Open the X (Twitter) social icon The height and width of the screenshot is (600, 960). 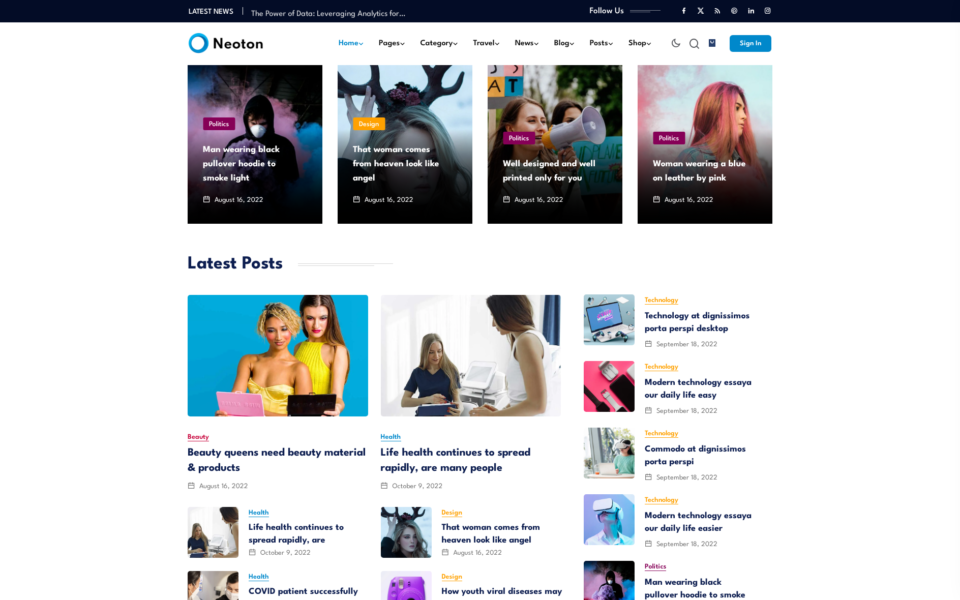pyautogui.click(x=700, y=11)
